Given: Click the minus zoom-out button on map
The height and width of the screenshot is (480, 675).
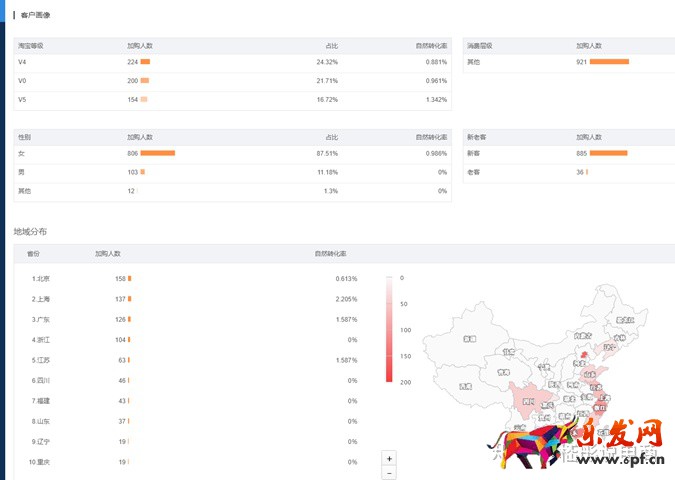Looking at the screenshot, I should (x=390, y=472).
